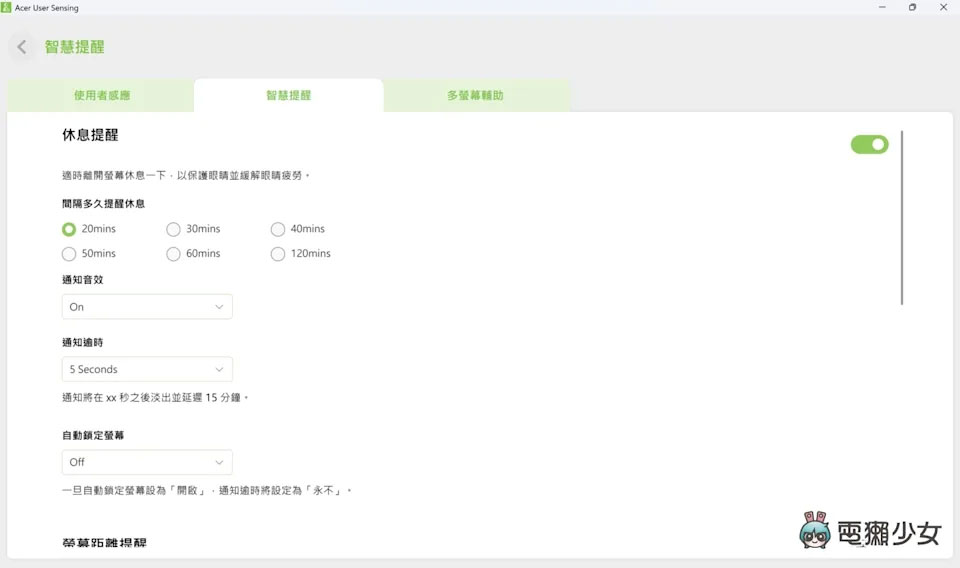Click the Acer User Sensing app icon

point(7,8)
